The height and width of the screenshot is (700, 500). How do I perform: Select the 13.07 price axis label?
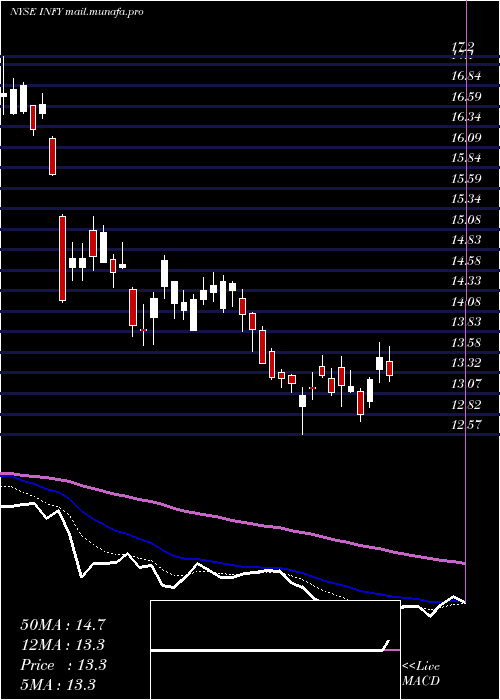466,384
